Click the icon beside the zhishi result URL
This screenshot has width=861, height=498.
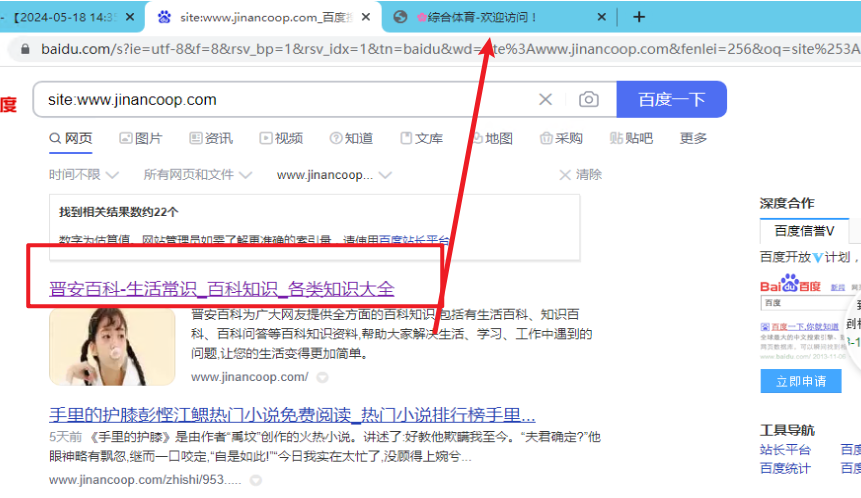tap(258, 481)
